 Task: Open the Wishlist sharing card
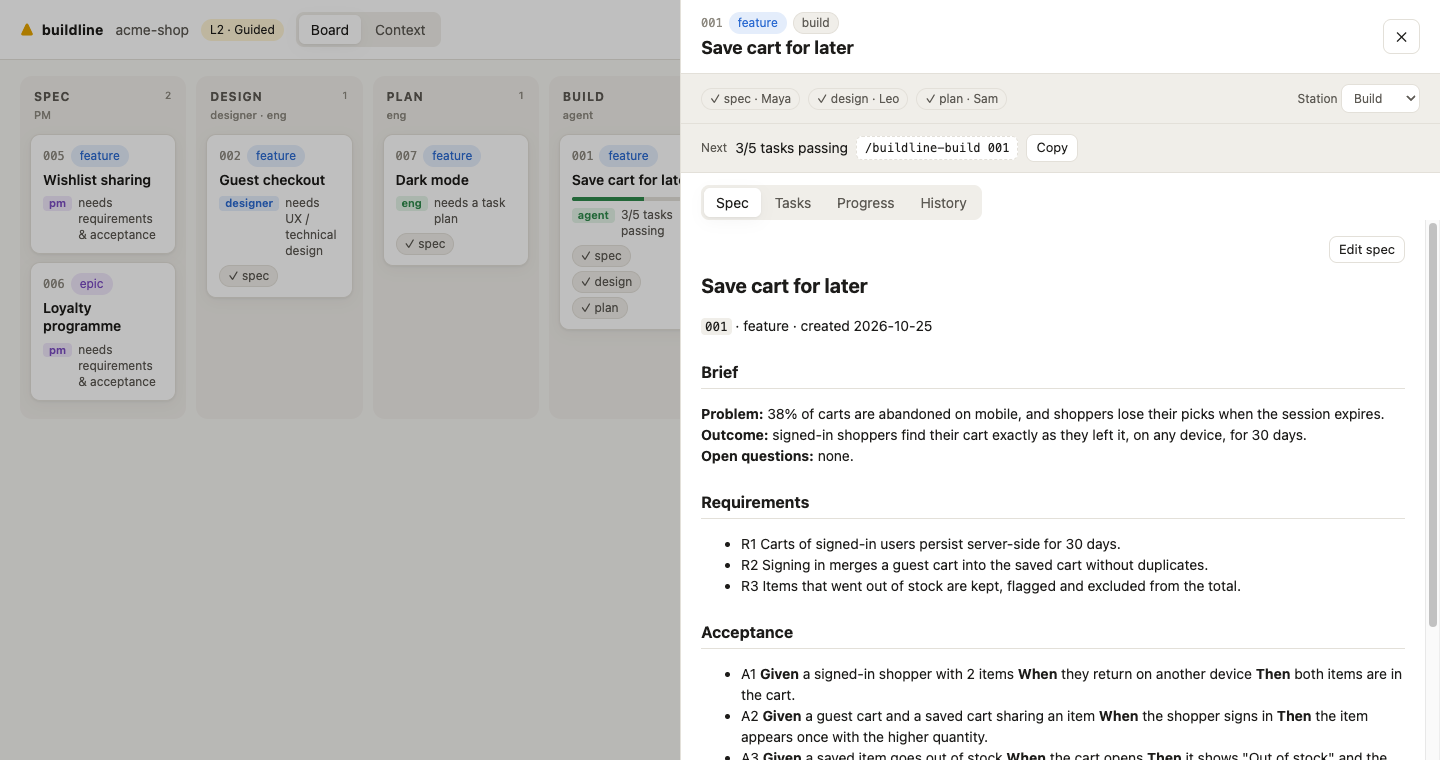tap(103, 194)
